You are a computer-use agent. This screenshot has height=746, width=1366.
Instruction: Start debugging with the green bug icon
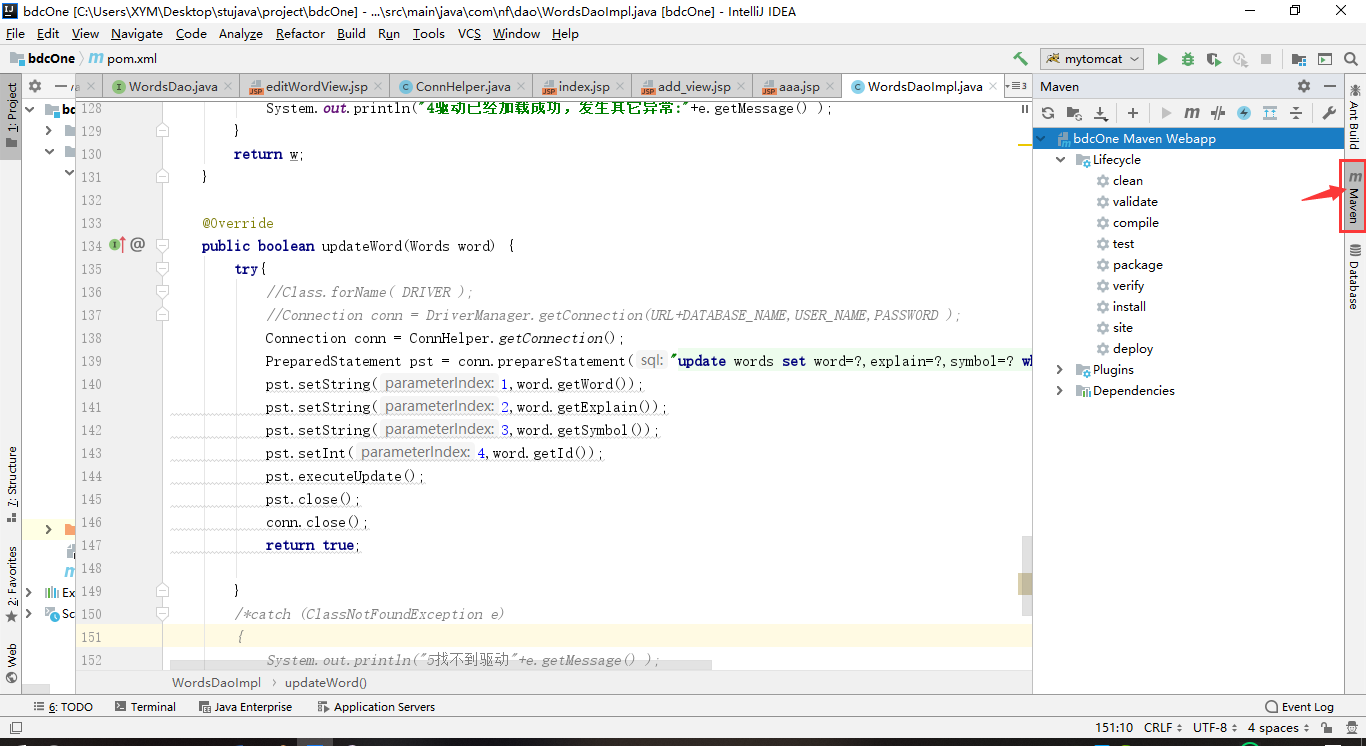(1188, 59)
